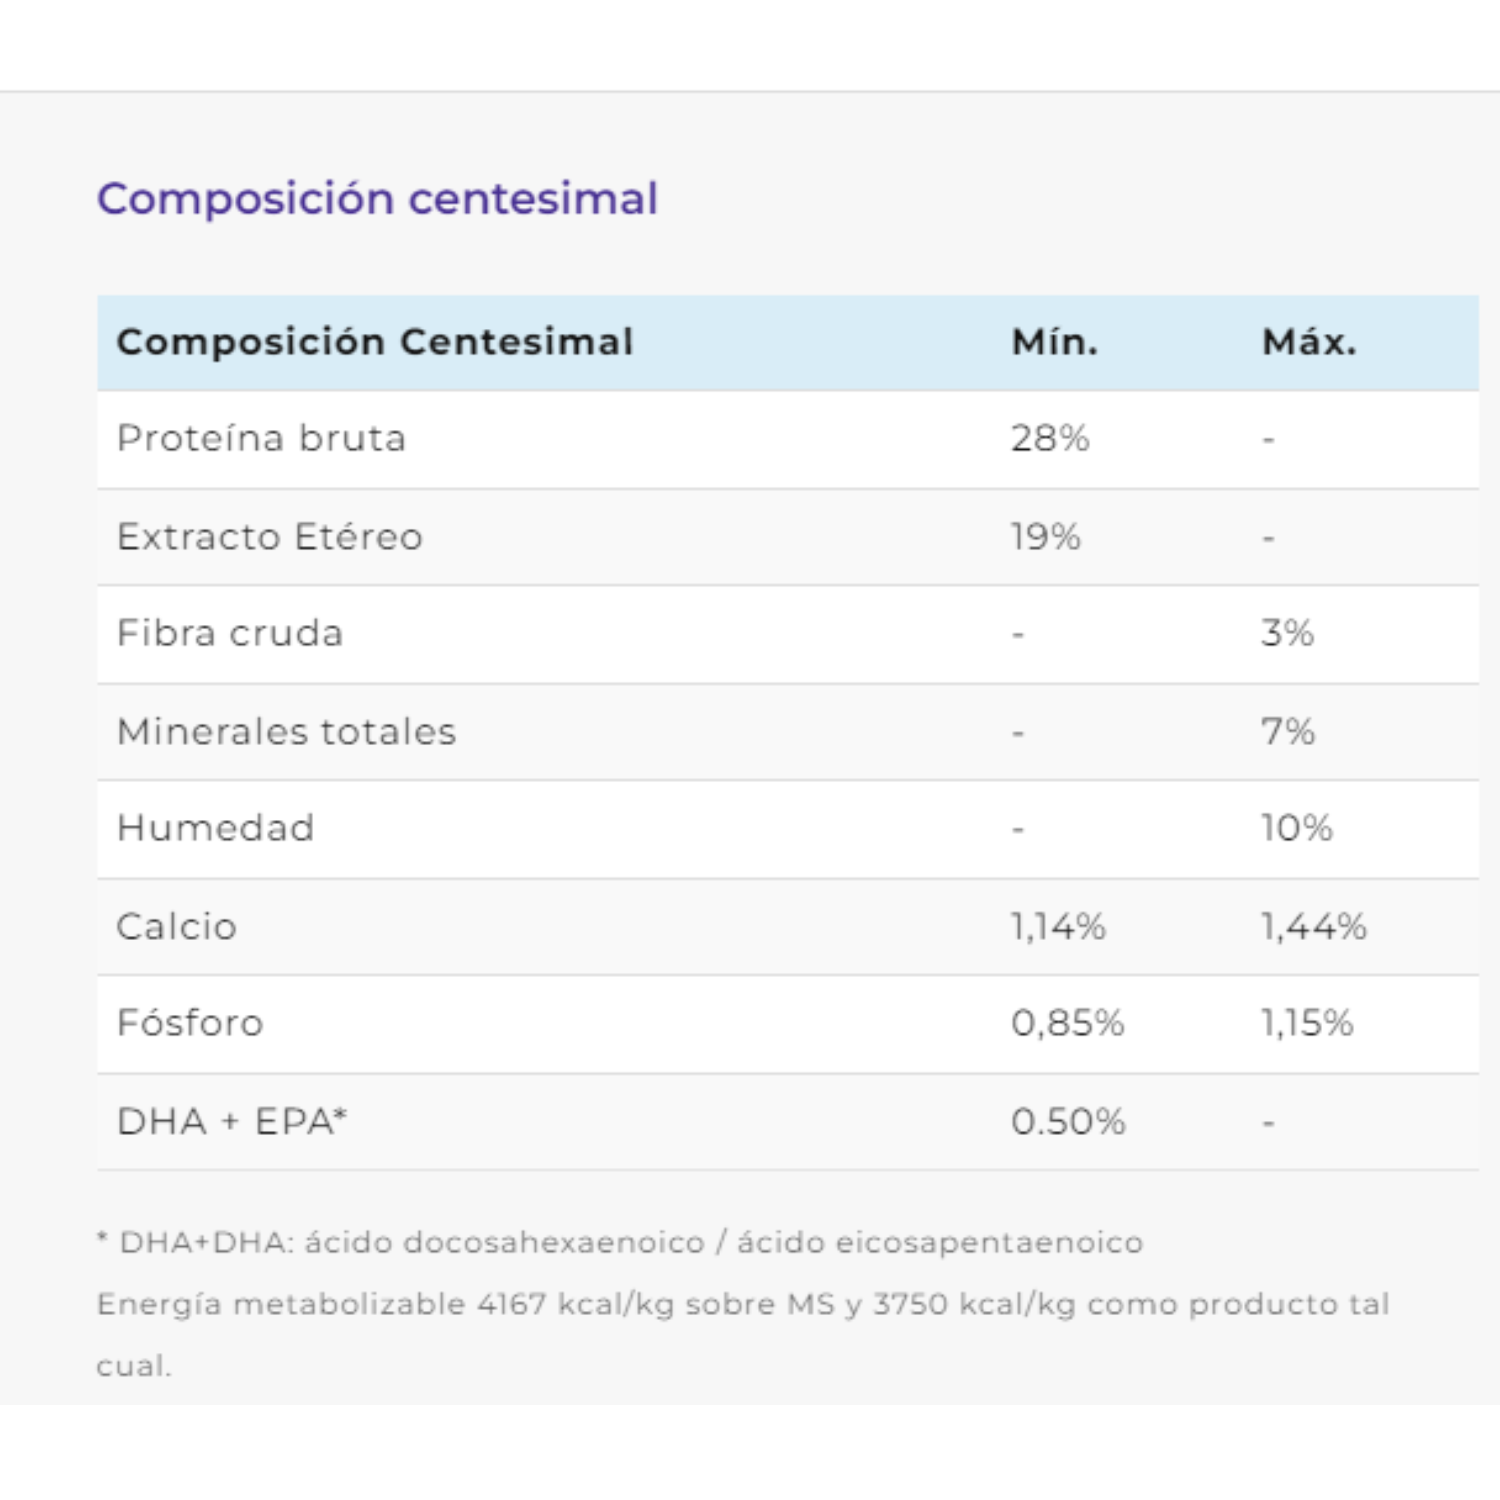
Task: Click the 1,14% minimum Calcio value
Action: (1058, 927)
